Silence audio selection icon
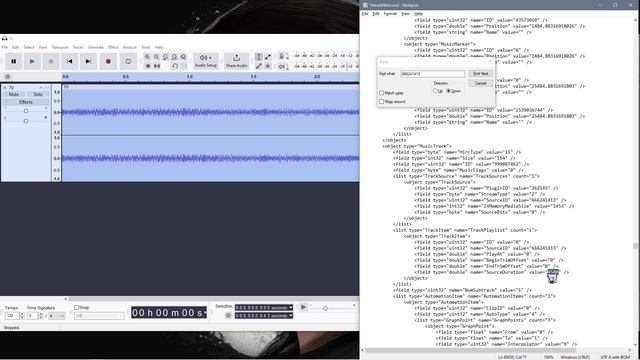 [x=157, y=66]
